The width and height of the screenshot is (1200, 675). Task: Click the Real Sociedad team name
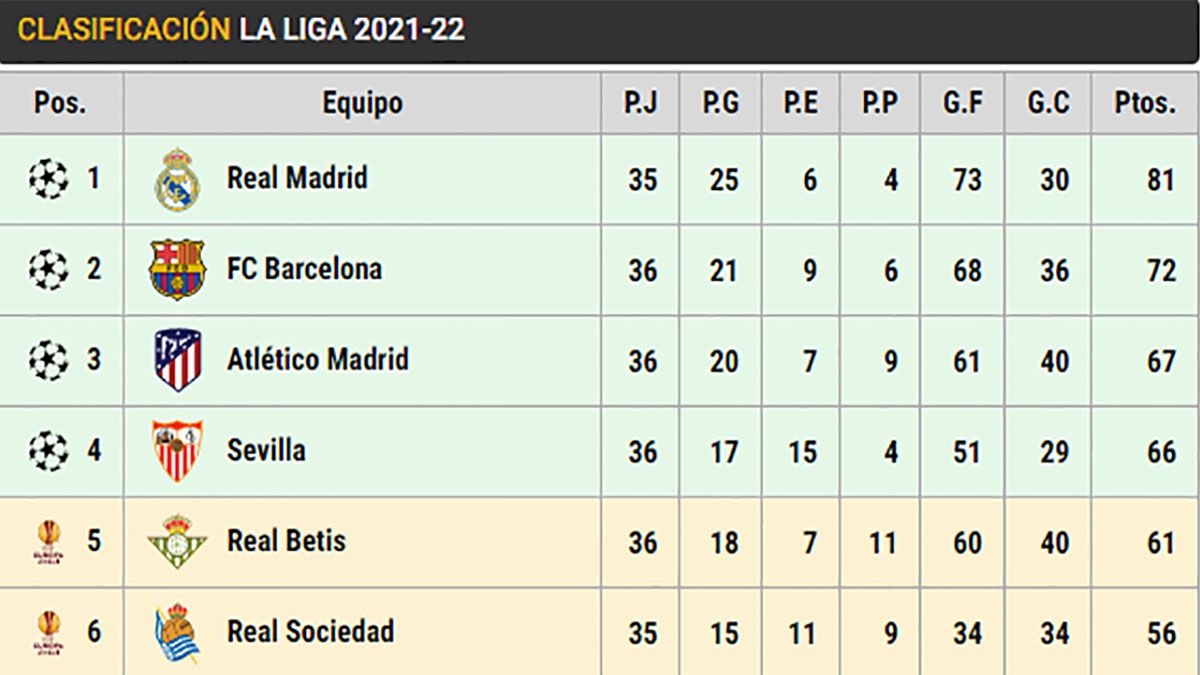(x=310, y=631)
